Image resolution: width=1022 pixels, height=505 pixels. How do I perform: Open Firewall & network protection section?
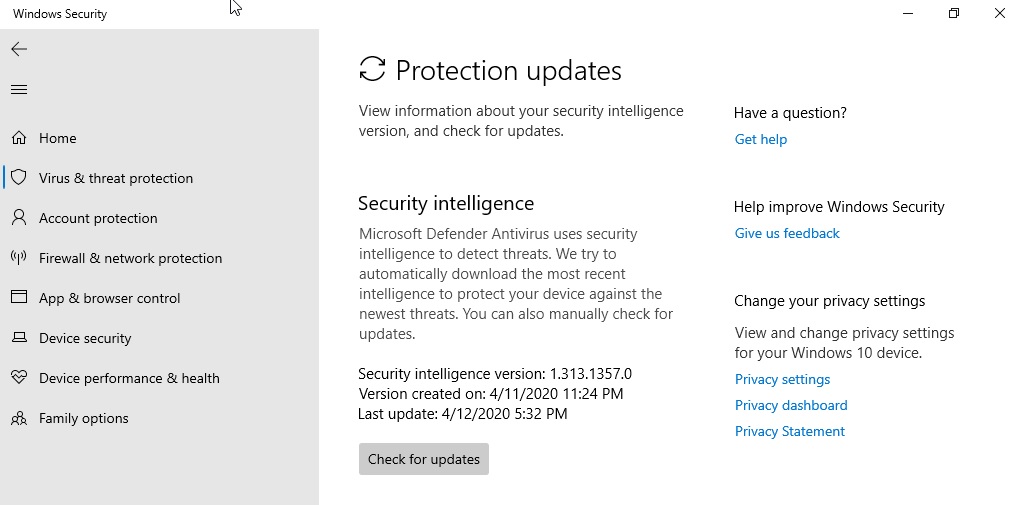(130, 258)
